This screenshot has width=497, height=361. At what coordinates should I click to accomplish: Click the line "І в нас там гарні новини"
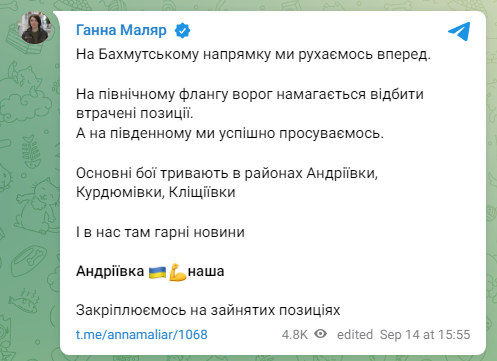(160, 232)
